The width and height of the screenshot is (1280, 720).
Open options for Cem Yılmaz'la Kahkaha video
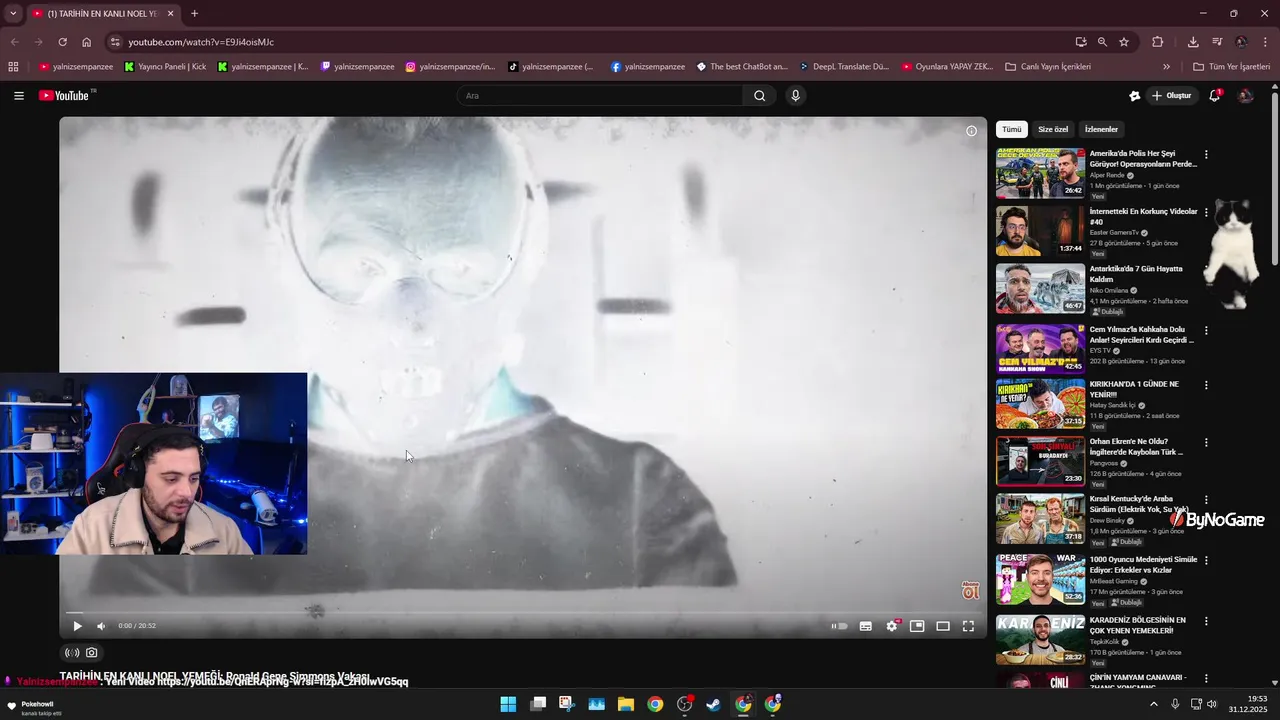1206,330
